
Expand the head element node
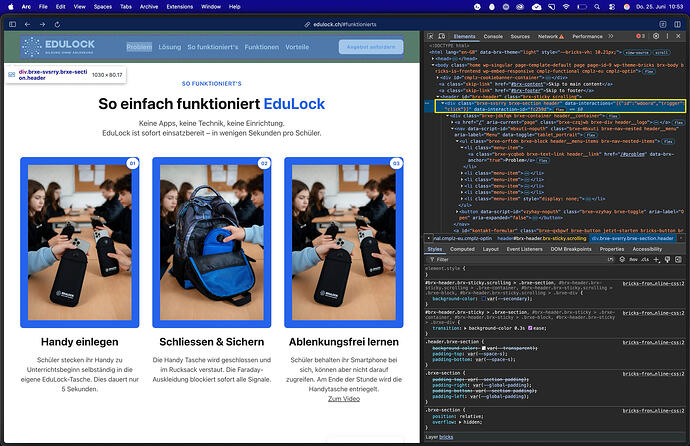pos(433,58)
